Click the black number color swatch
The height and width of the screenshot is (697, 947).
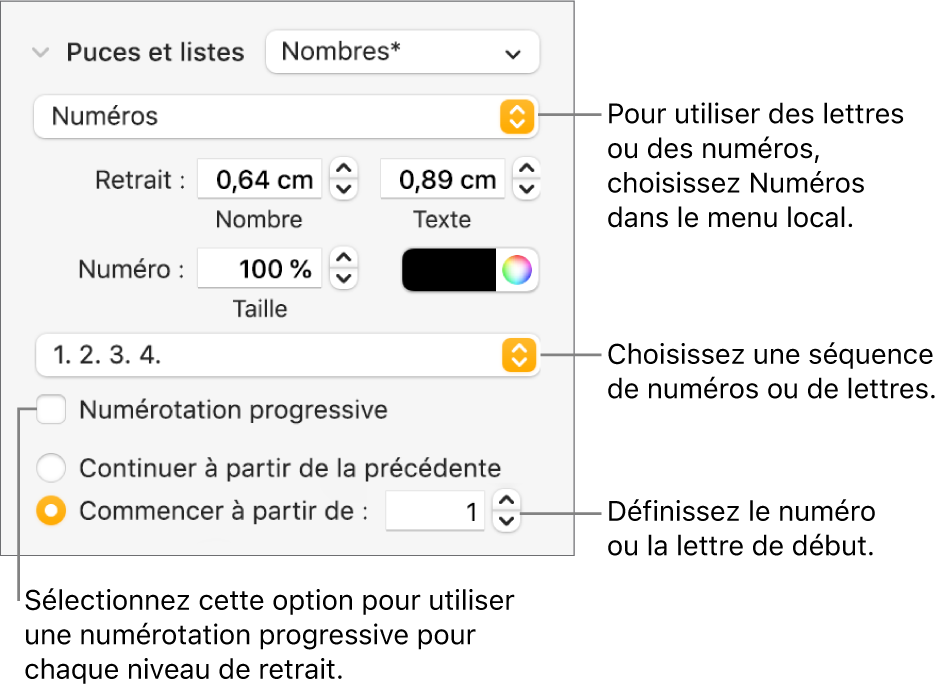[x=449, y=270]
